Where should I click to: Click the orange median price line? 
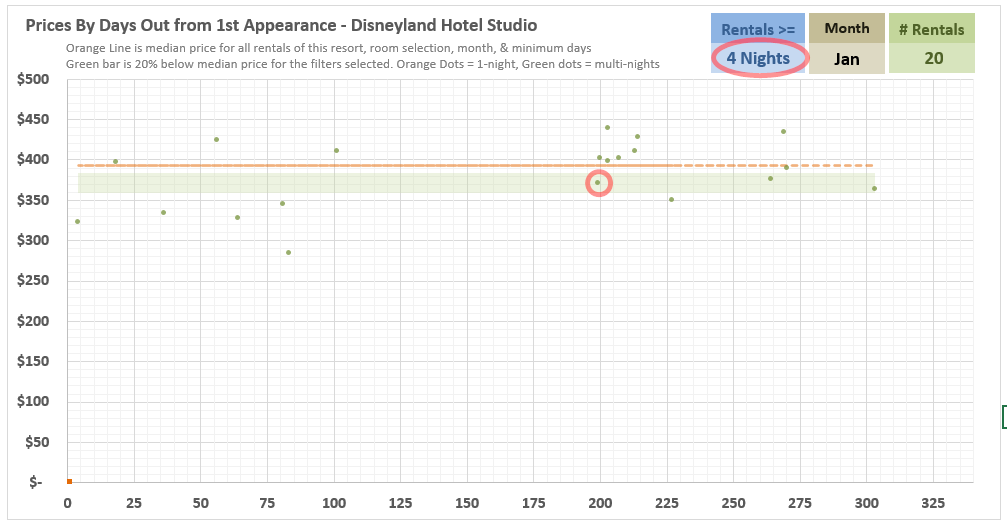coord(475,166)
